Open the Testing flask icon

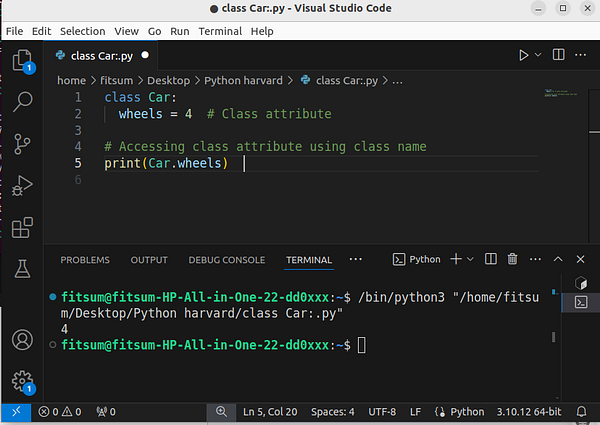[x=22, y=269]
